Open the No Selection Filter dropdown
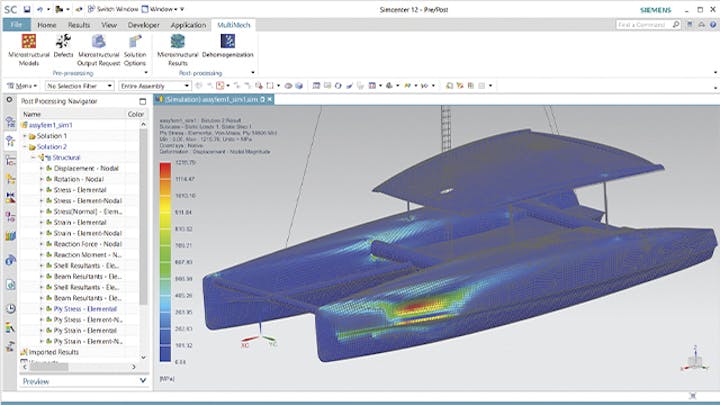The width and height of the screenshot is (720, 405). tap(78, 86)
